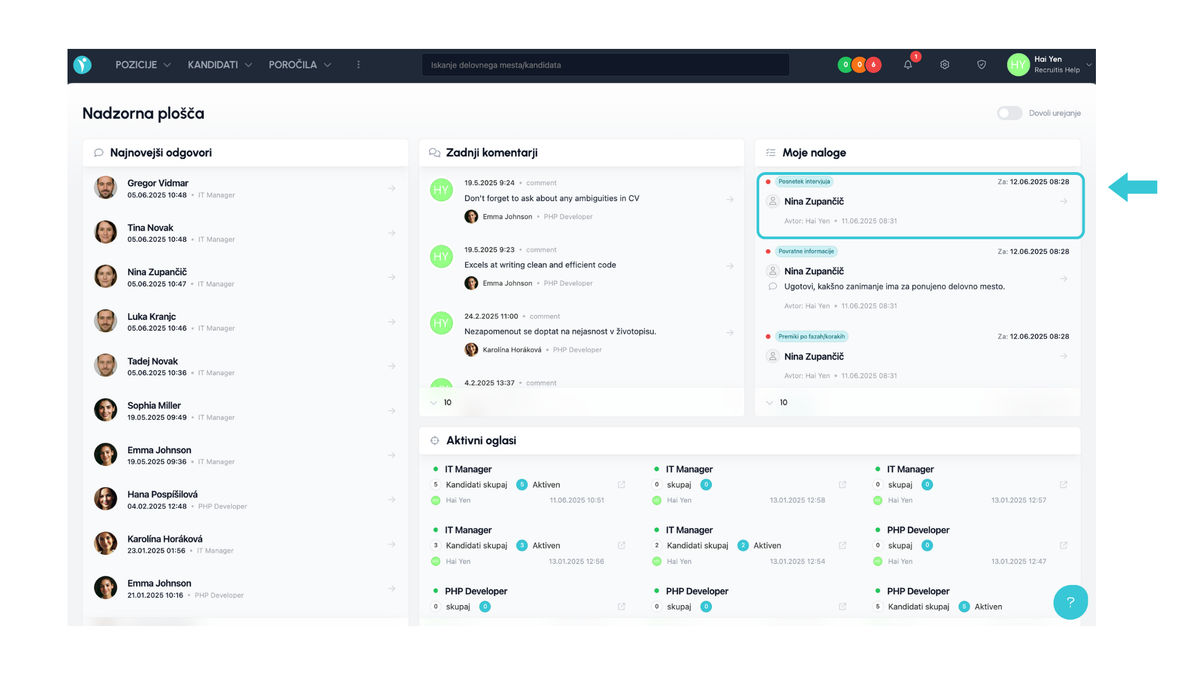Click Gregor Vidmar's avatar photo
1200x675 pixels.
coord(105,188)
